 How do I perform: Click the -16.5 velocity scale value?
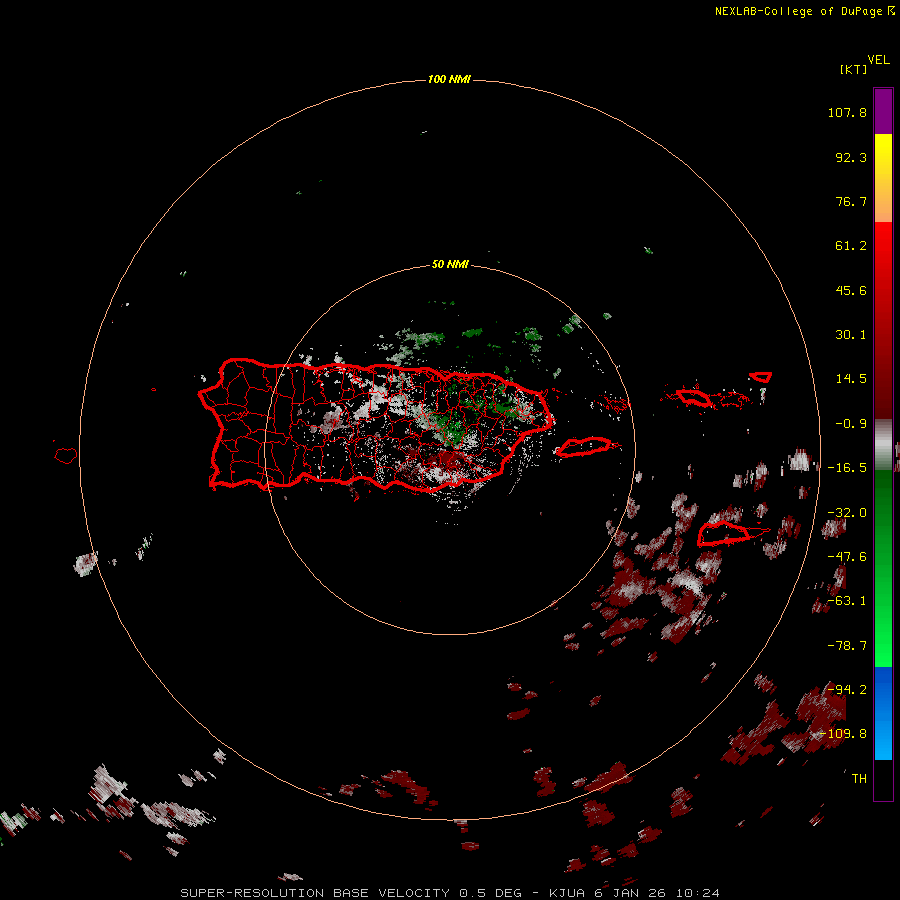coord(847,468)
